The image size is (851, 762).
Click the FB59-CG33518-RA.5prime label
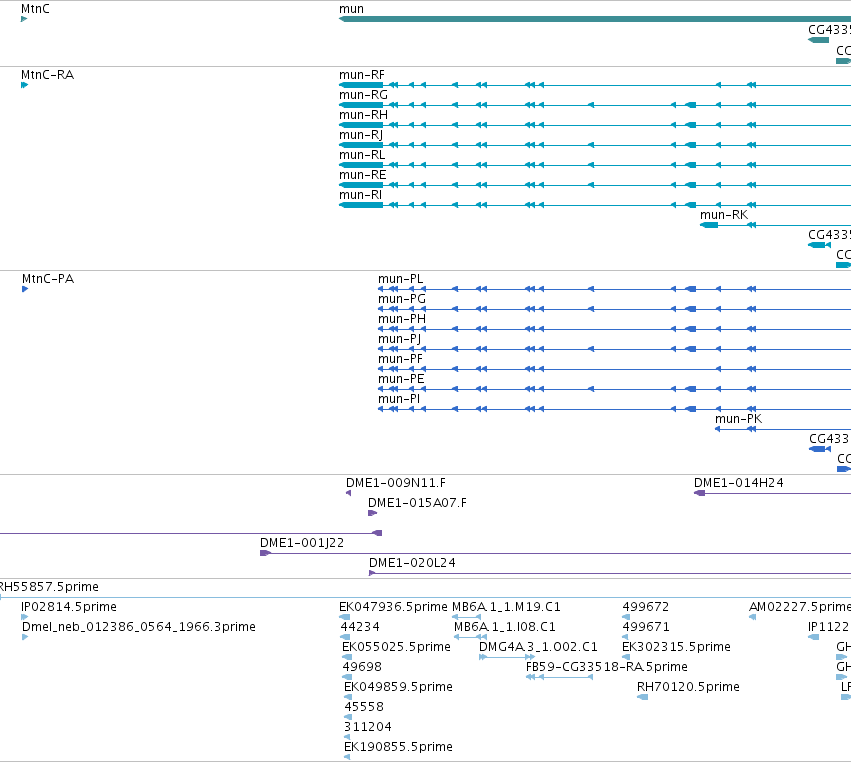click(607, 667)
